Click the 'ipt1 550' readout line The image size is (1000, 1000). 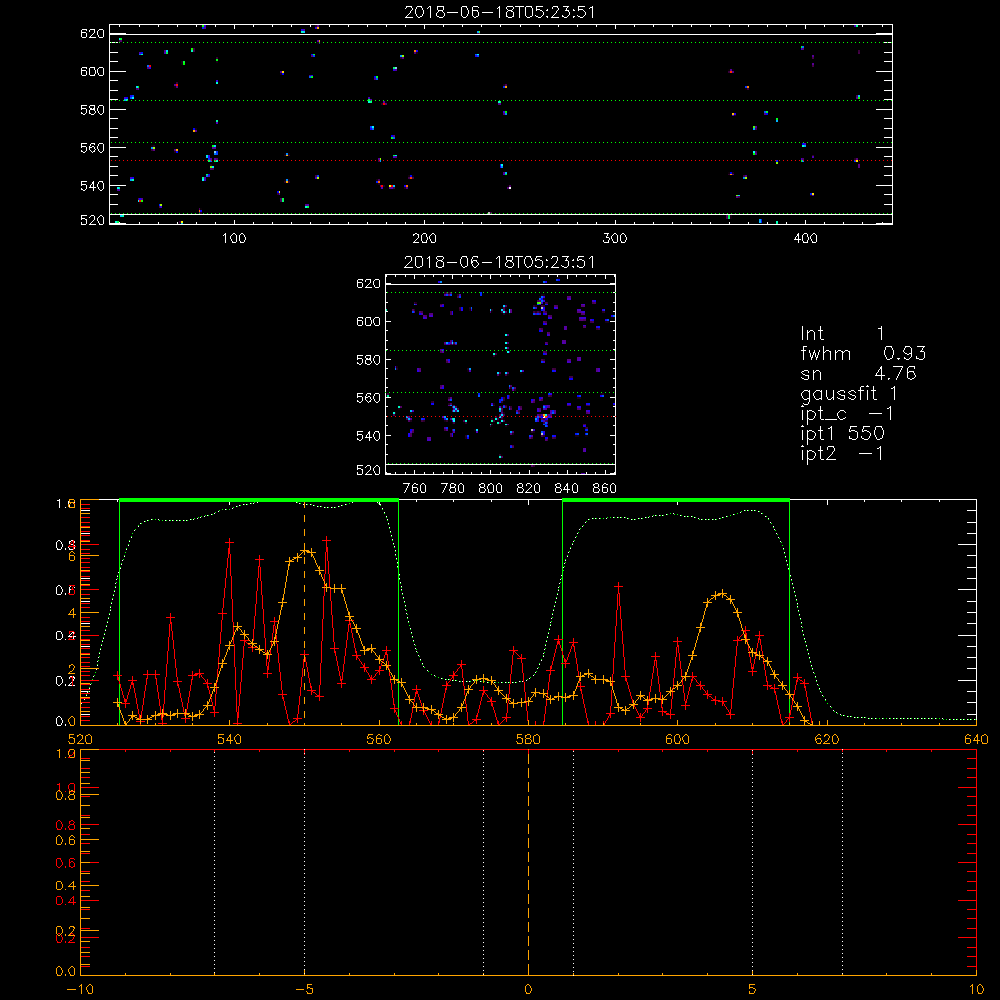click(842, 434)
